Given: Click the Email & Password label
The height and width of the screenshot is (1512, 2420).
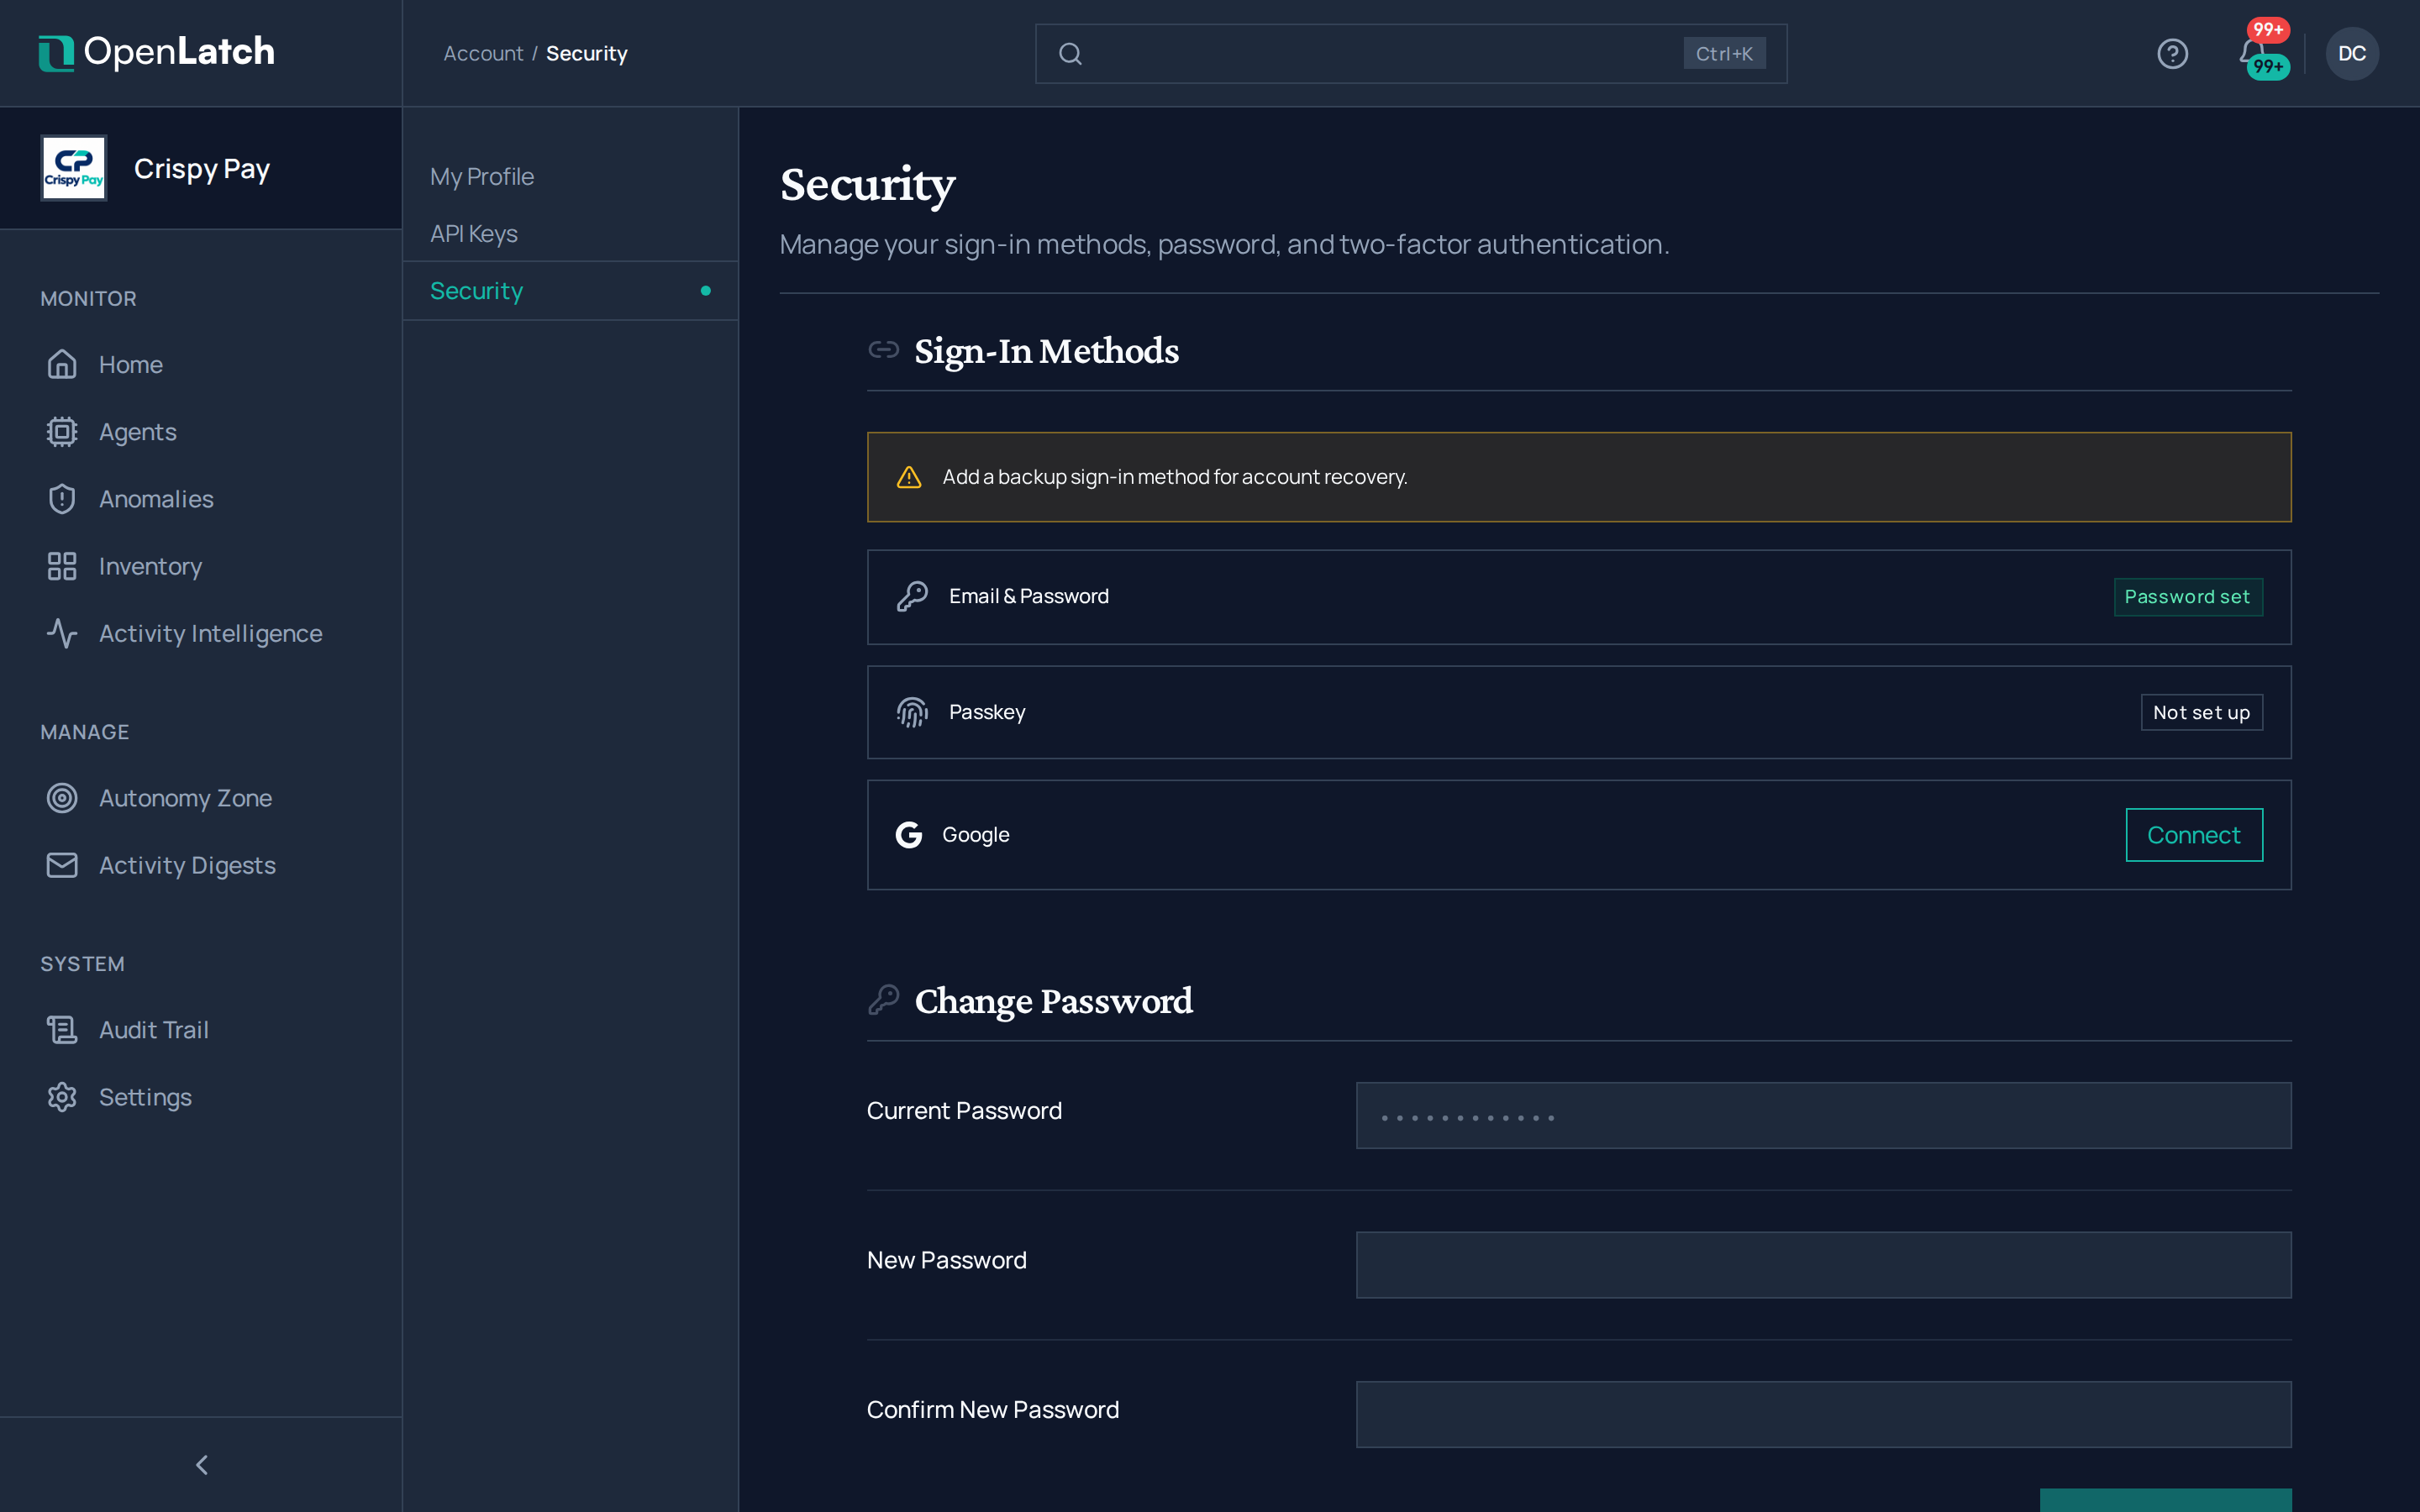Looking at the screenshot, I should pos(1029,596).
